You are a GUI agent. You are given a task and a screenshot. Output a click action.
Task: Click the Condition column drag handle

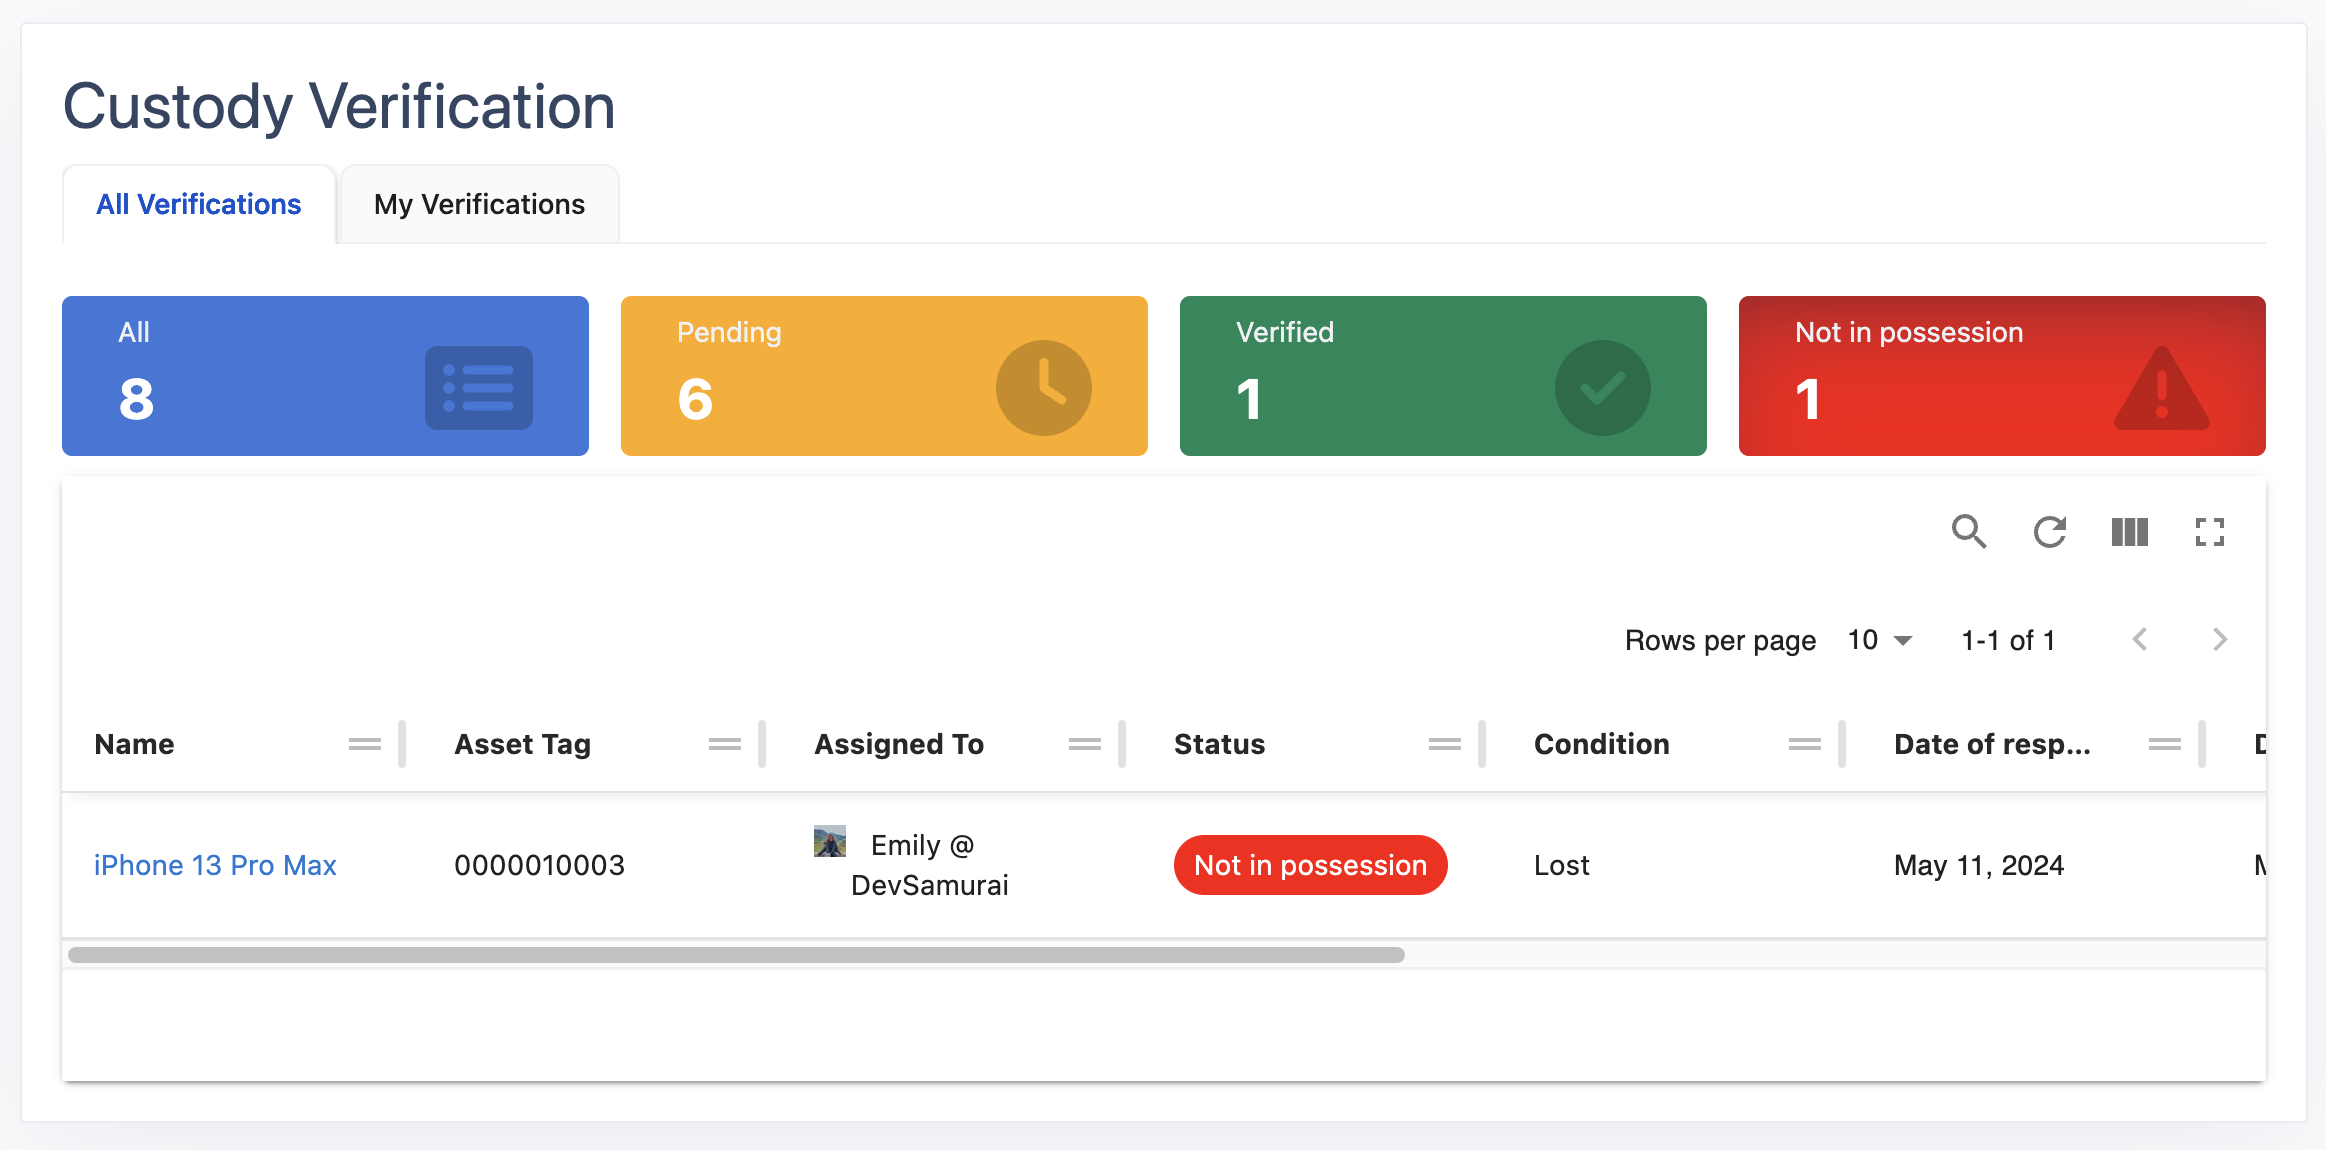click(x=1804, y=744)
